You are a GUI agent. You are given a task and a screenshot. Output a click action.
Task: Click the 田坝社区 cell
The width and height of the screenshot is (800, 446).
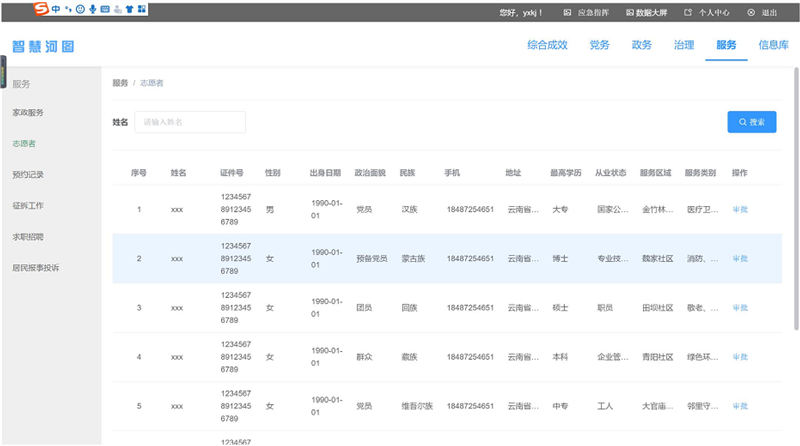[658, 308]
